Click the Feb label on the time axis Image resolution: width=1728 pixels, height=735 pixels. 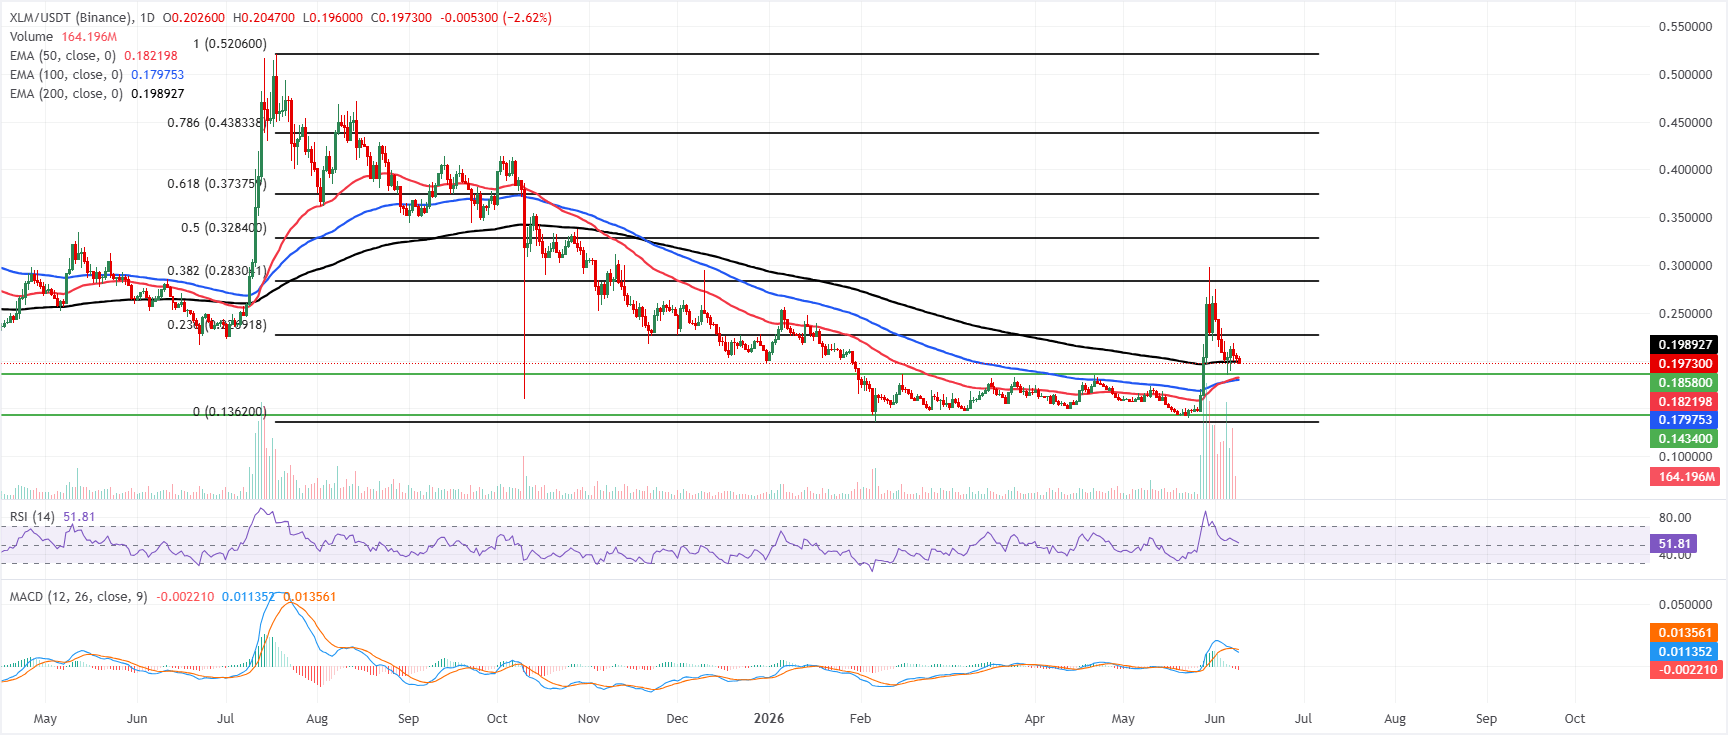(860, 719)
